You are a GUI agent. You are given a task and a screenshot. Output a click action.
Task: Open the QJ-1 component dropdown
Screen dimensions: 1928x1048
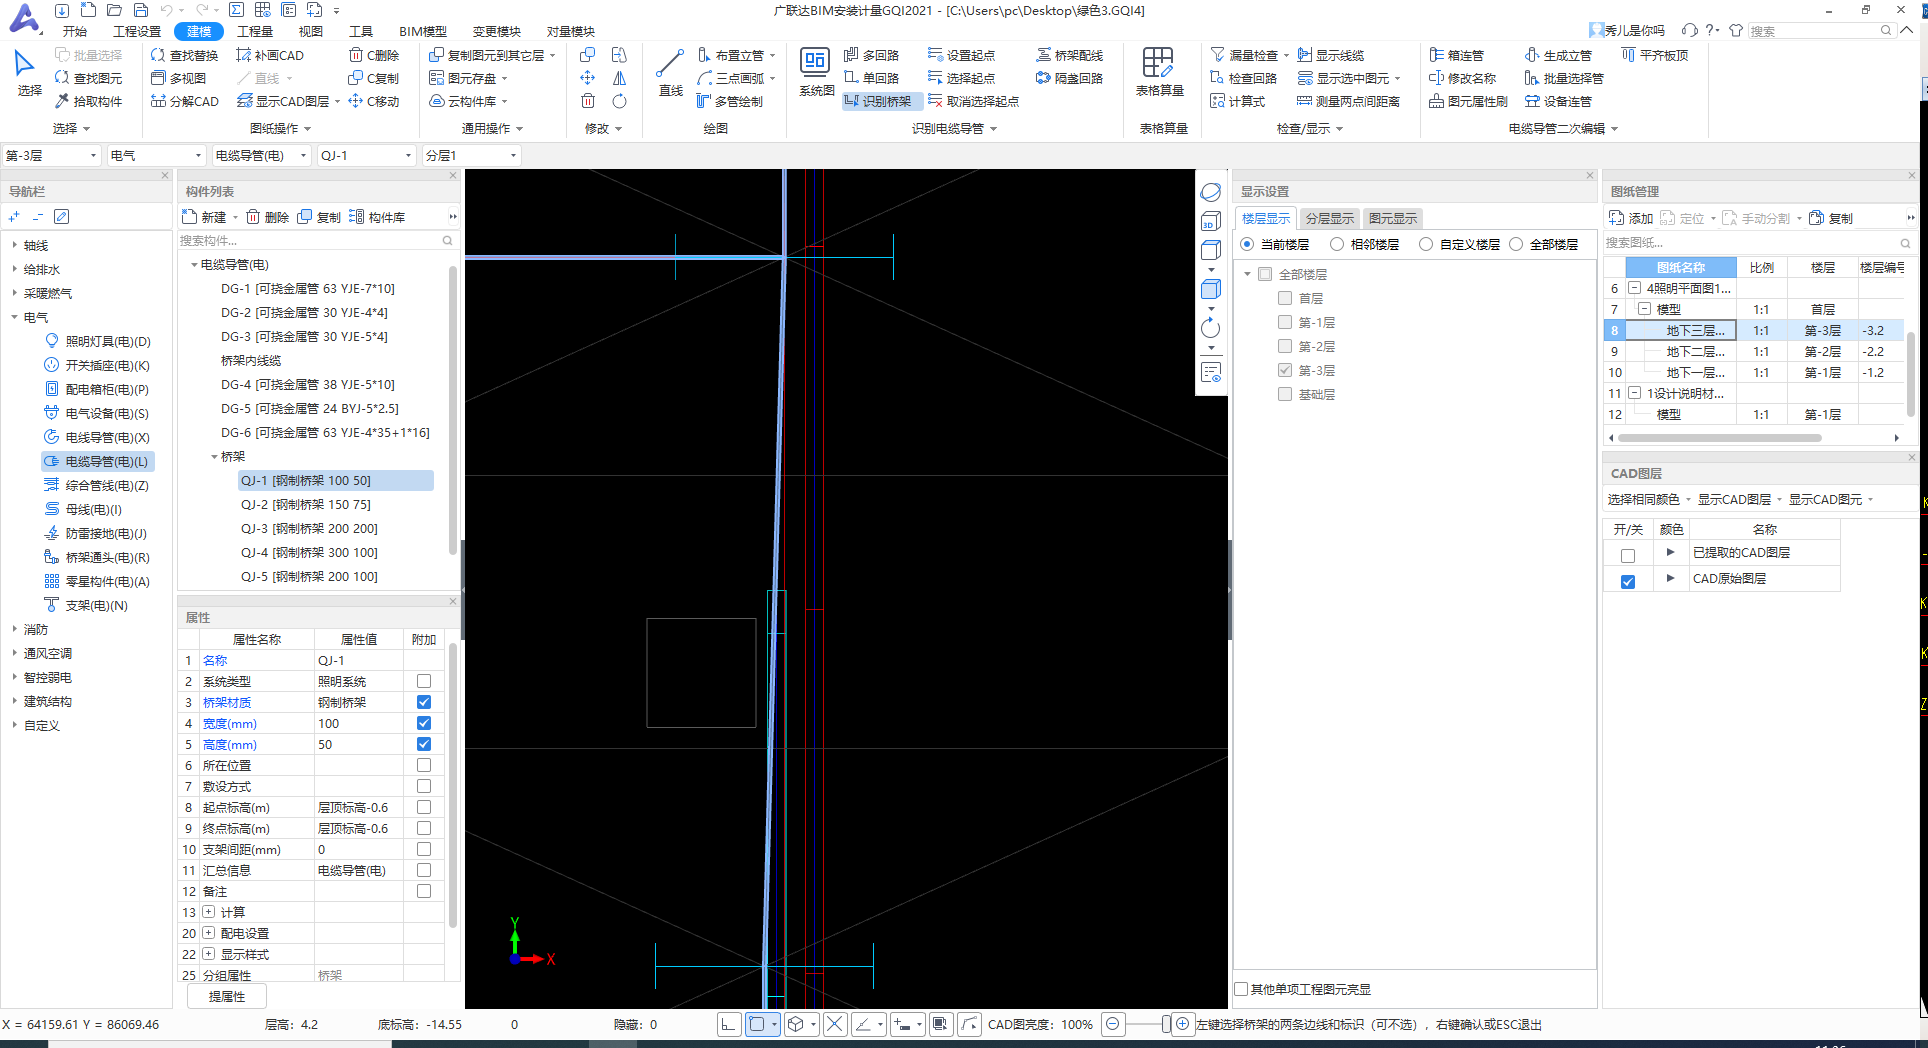[x=366, y=155]
